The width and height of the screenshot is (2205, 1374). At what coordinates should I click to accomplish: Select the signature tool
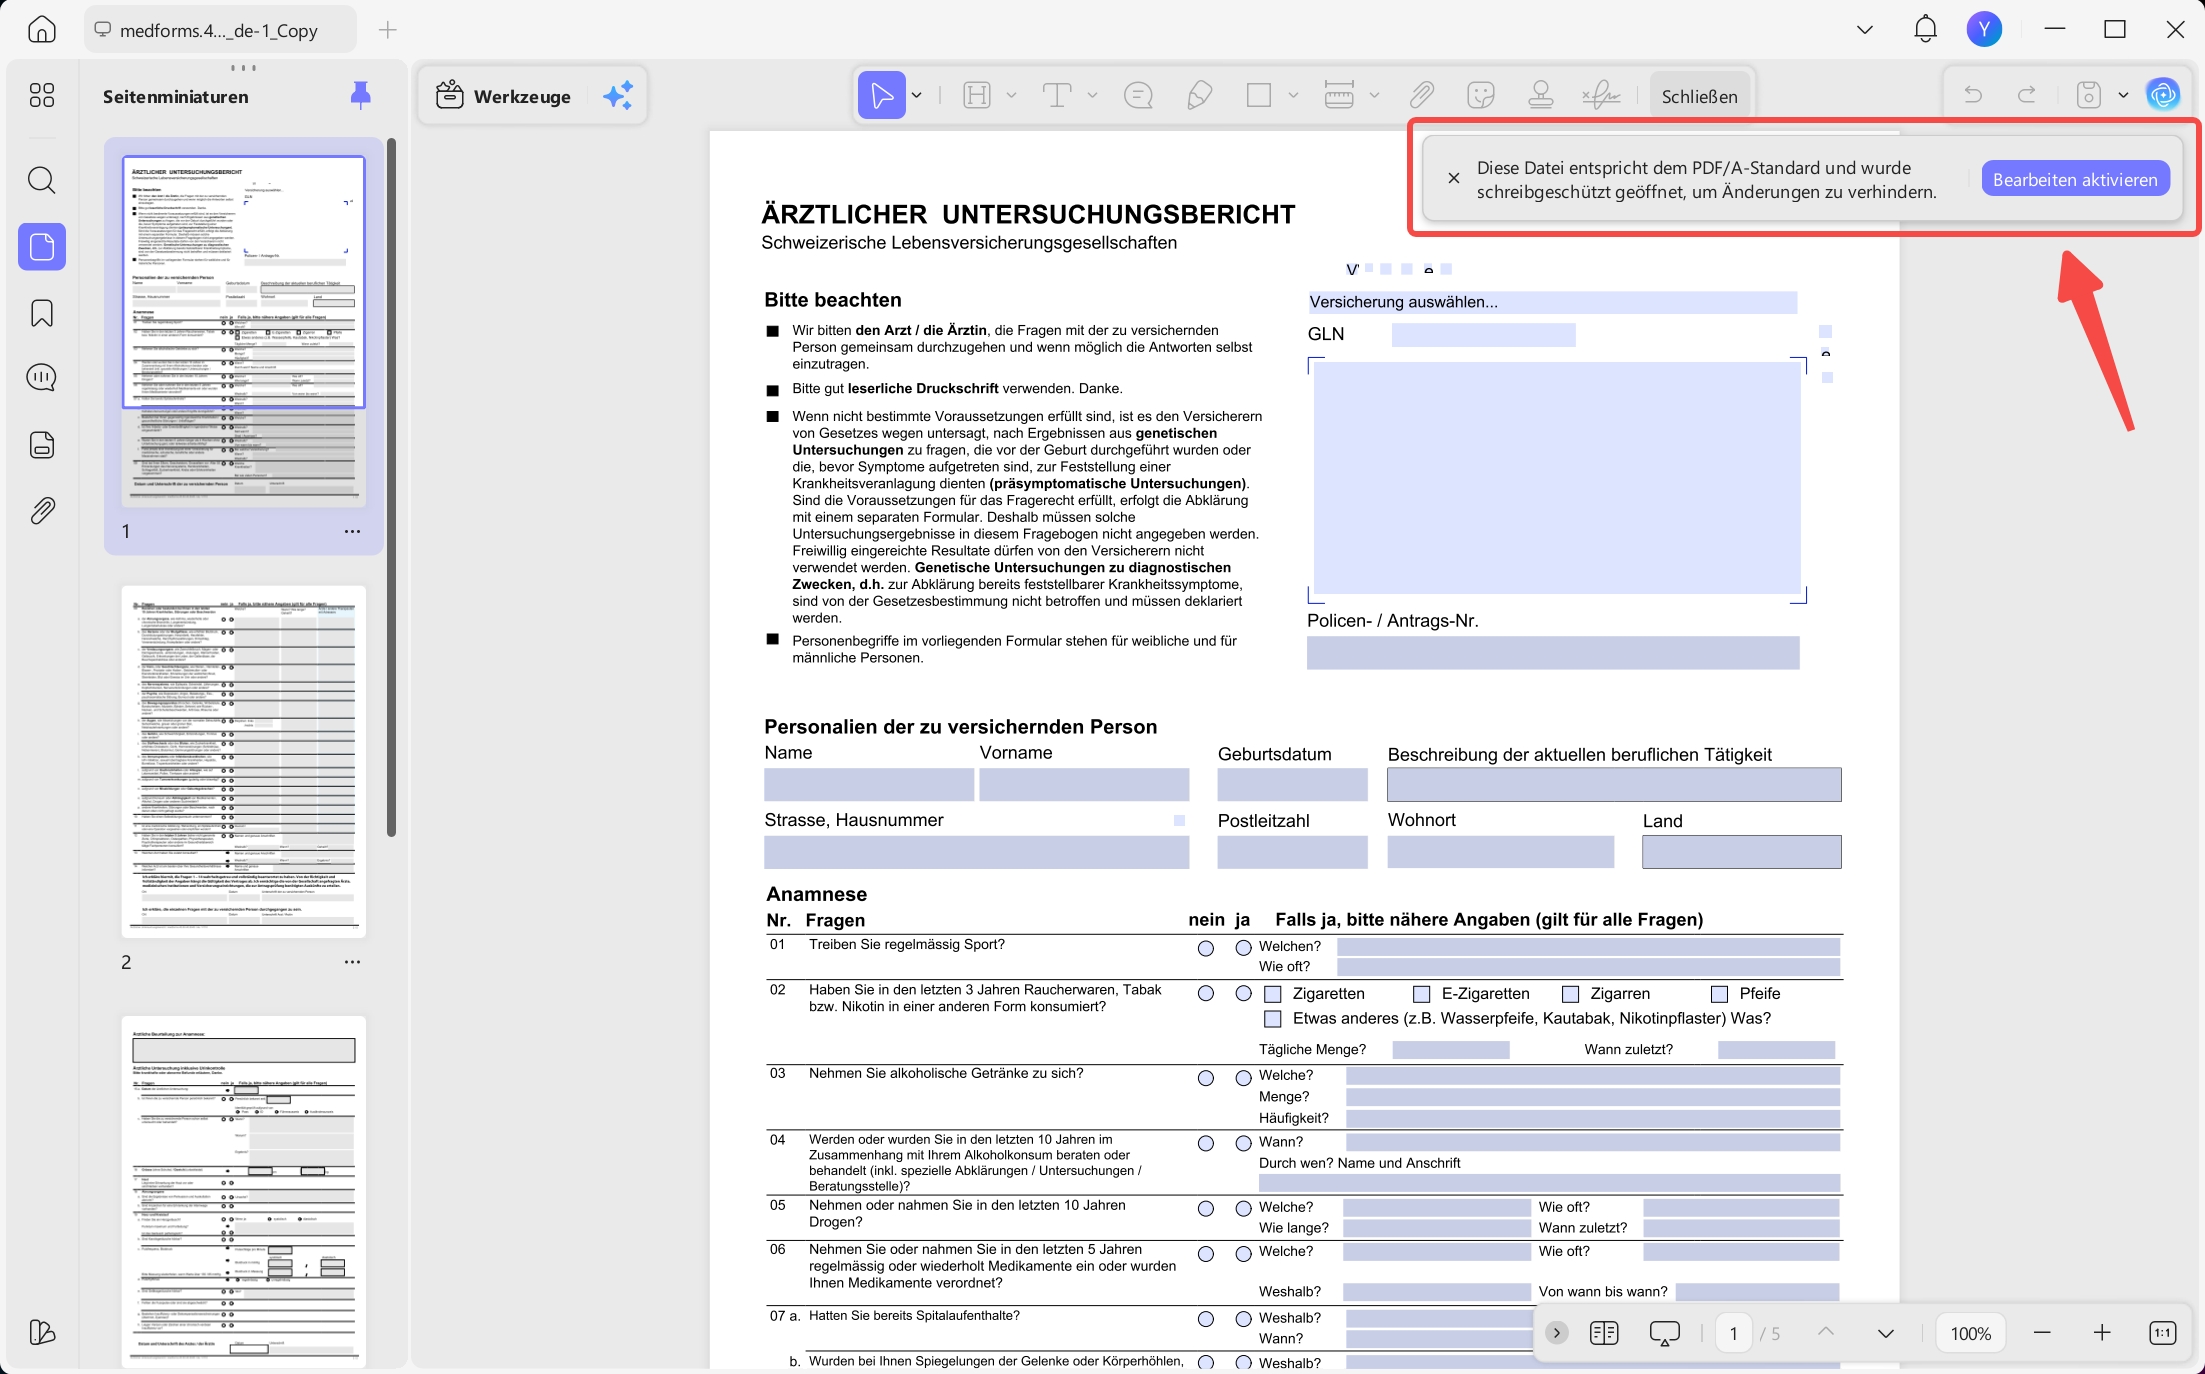[x=1601, y=95]
